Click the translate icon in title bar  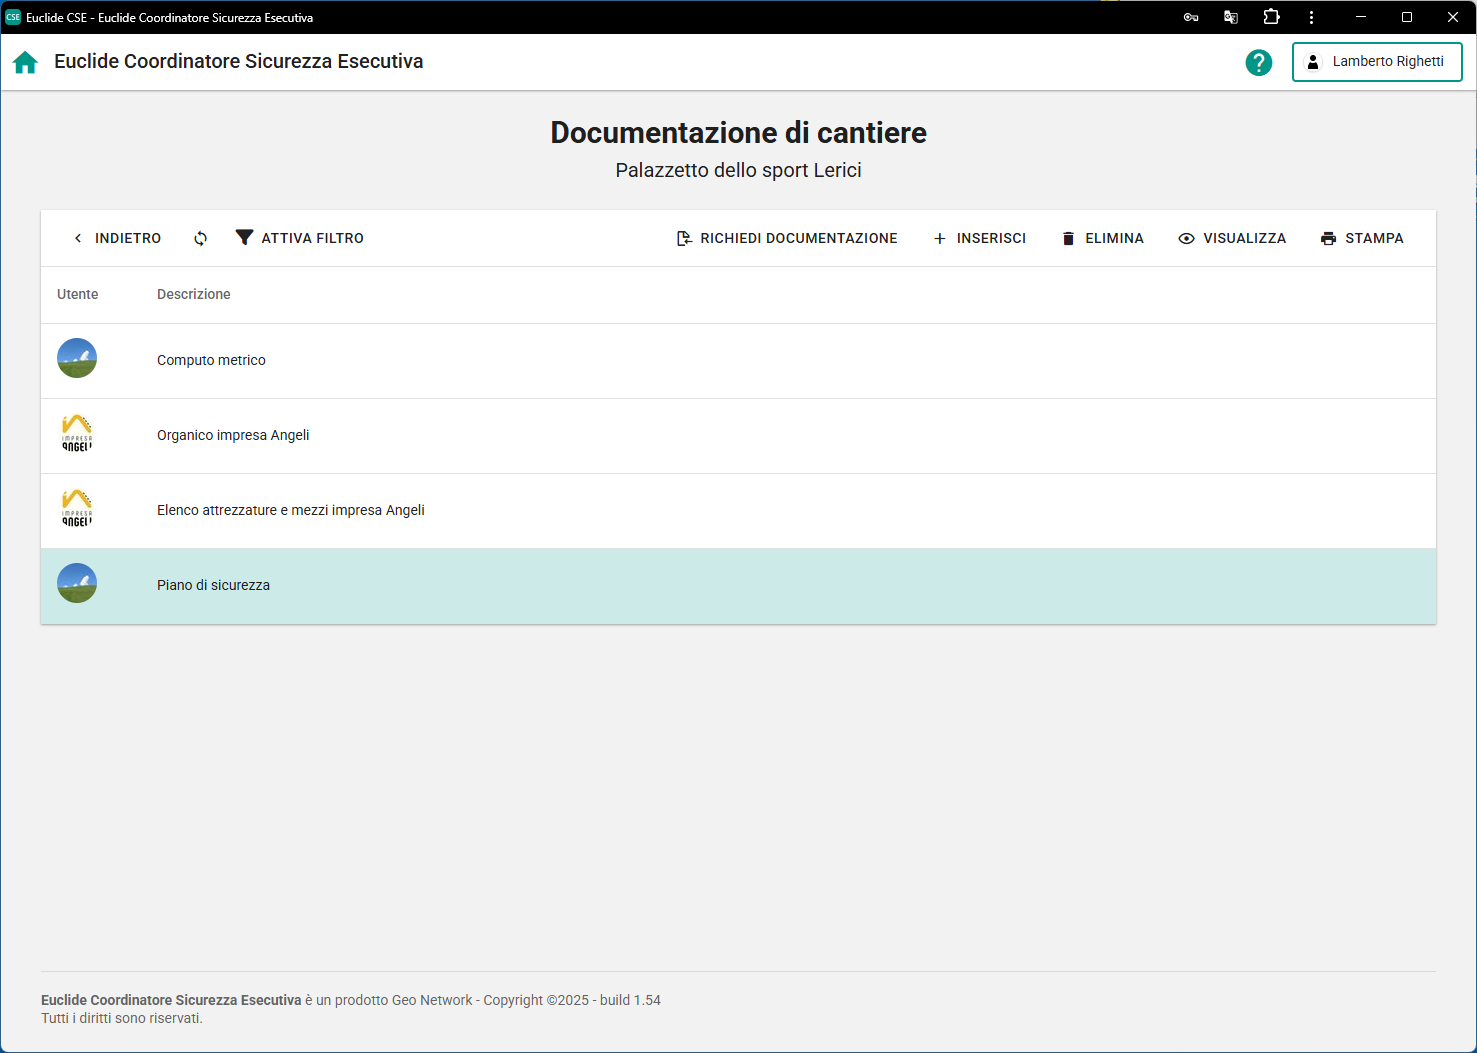point(1231,17)
